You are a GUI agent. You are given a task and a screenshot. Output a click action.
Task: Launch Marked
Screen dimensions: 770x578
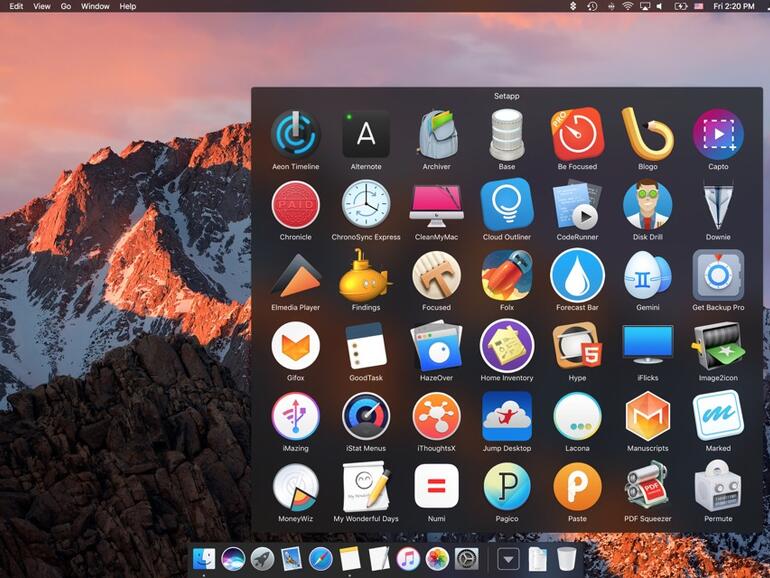pos(718,416)
